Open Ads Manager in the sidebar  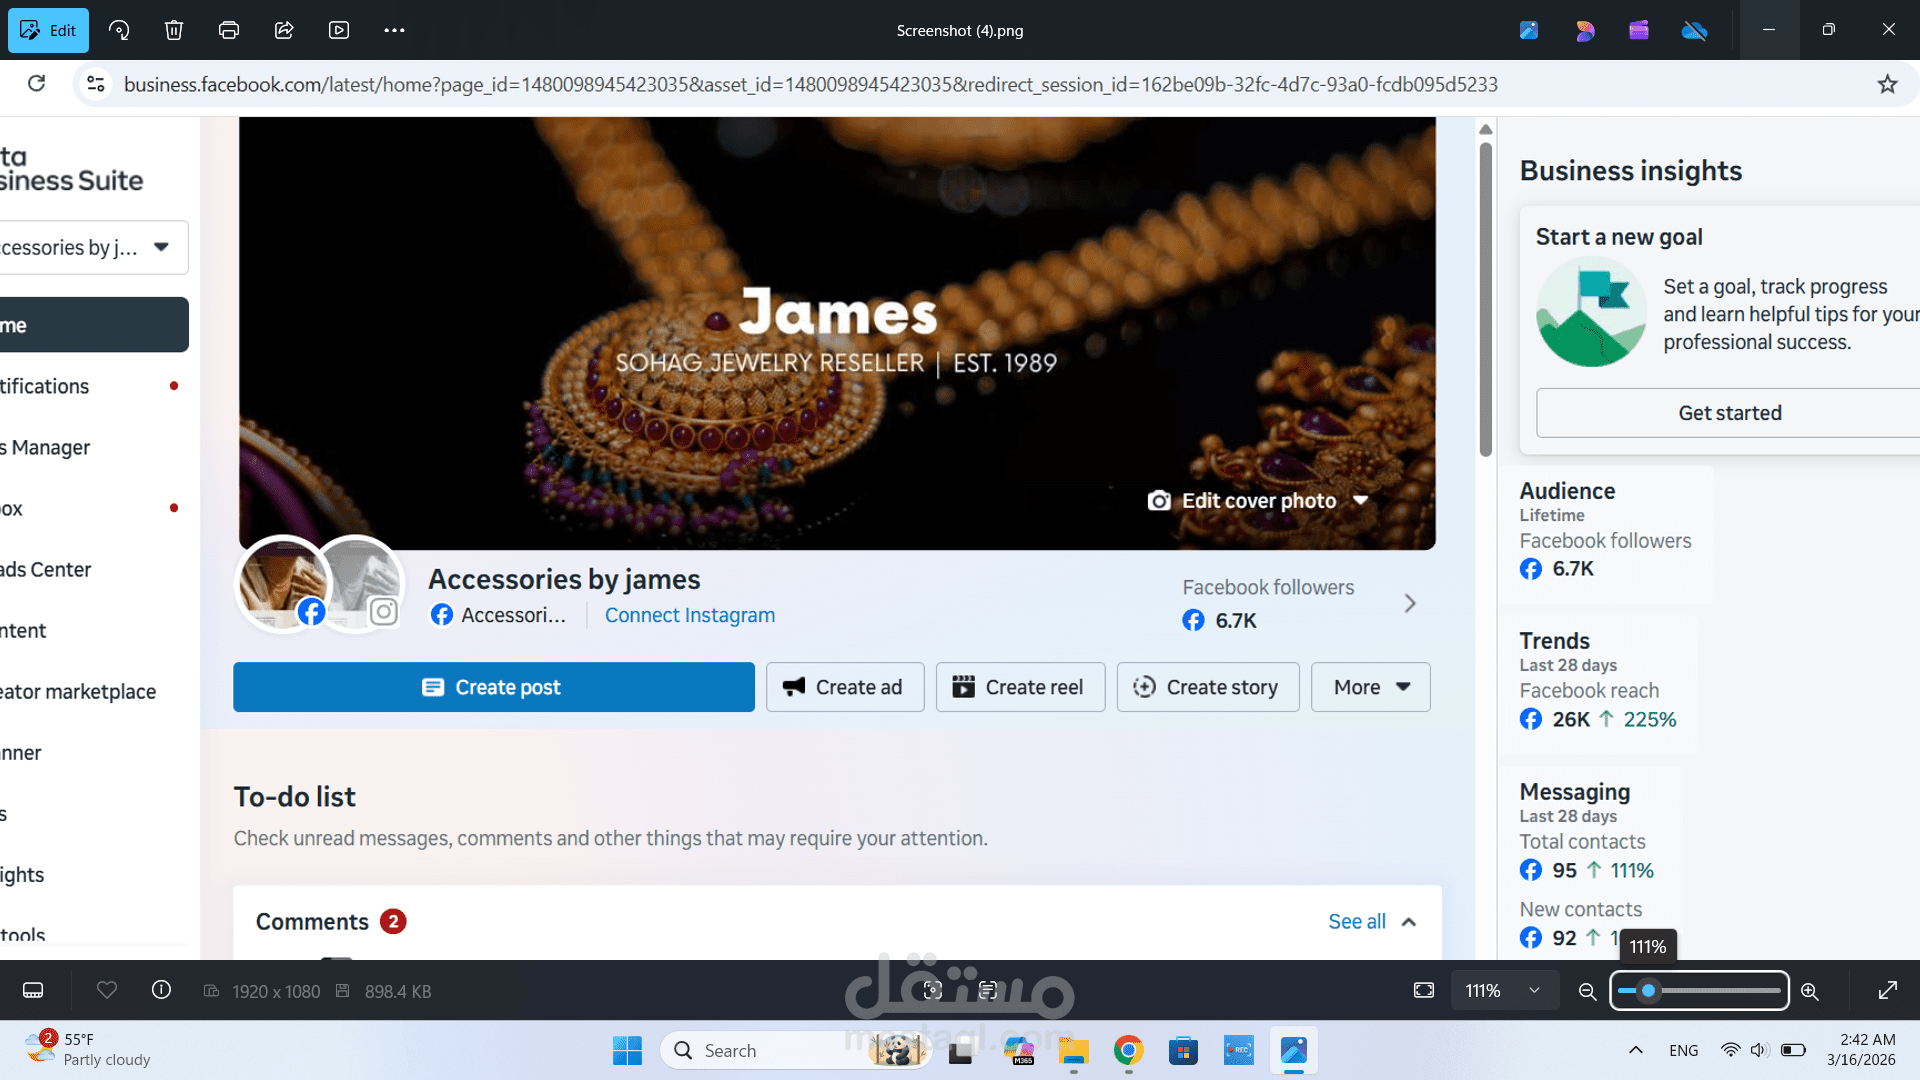[x=94, y=447]
